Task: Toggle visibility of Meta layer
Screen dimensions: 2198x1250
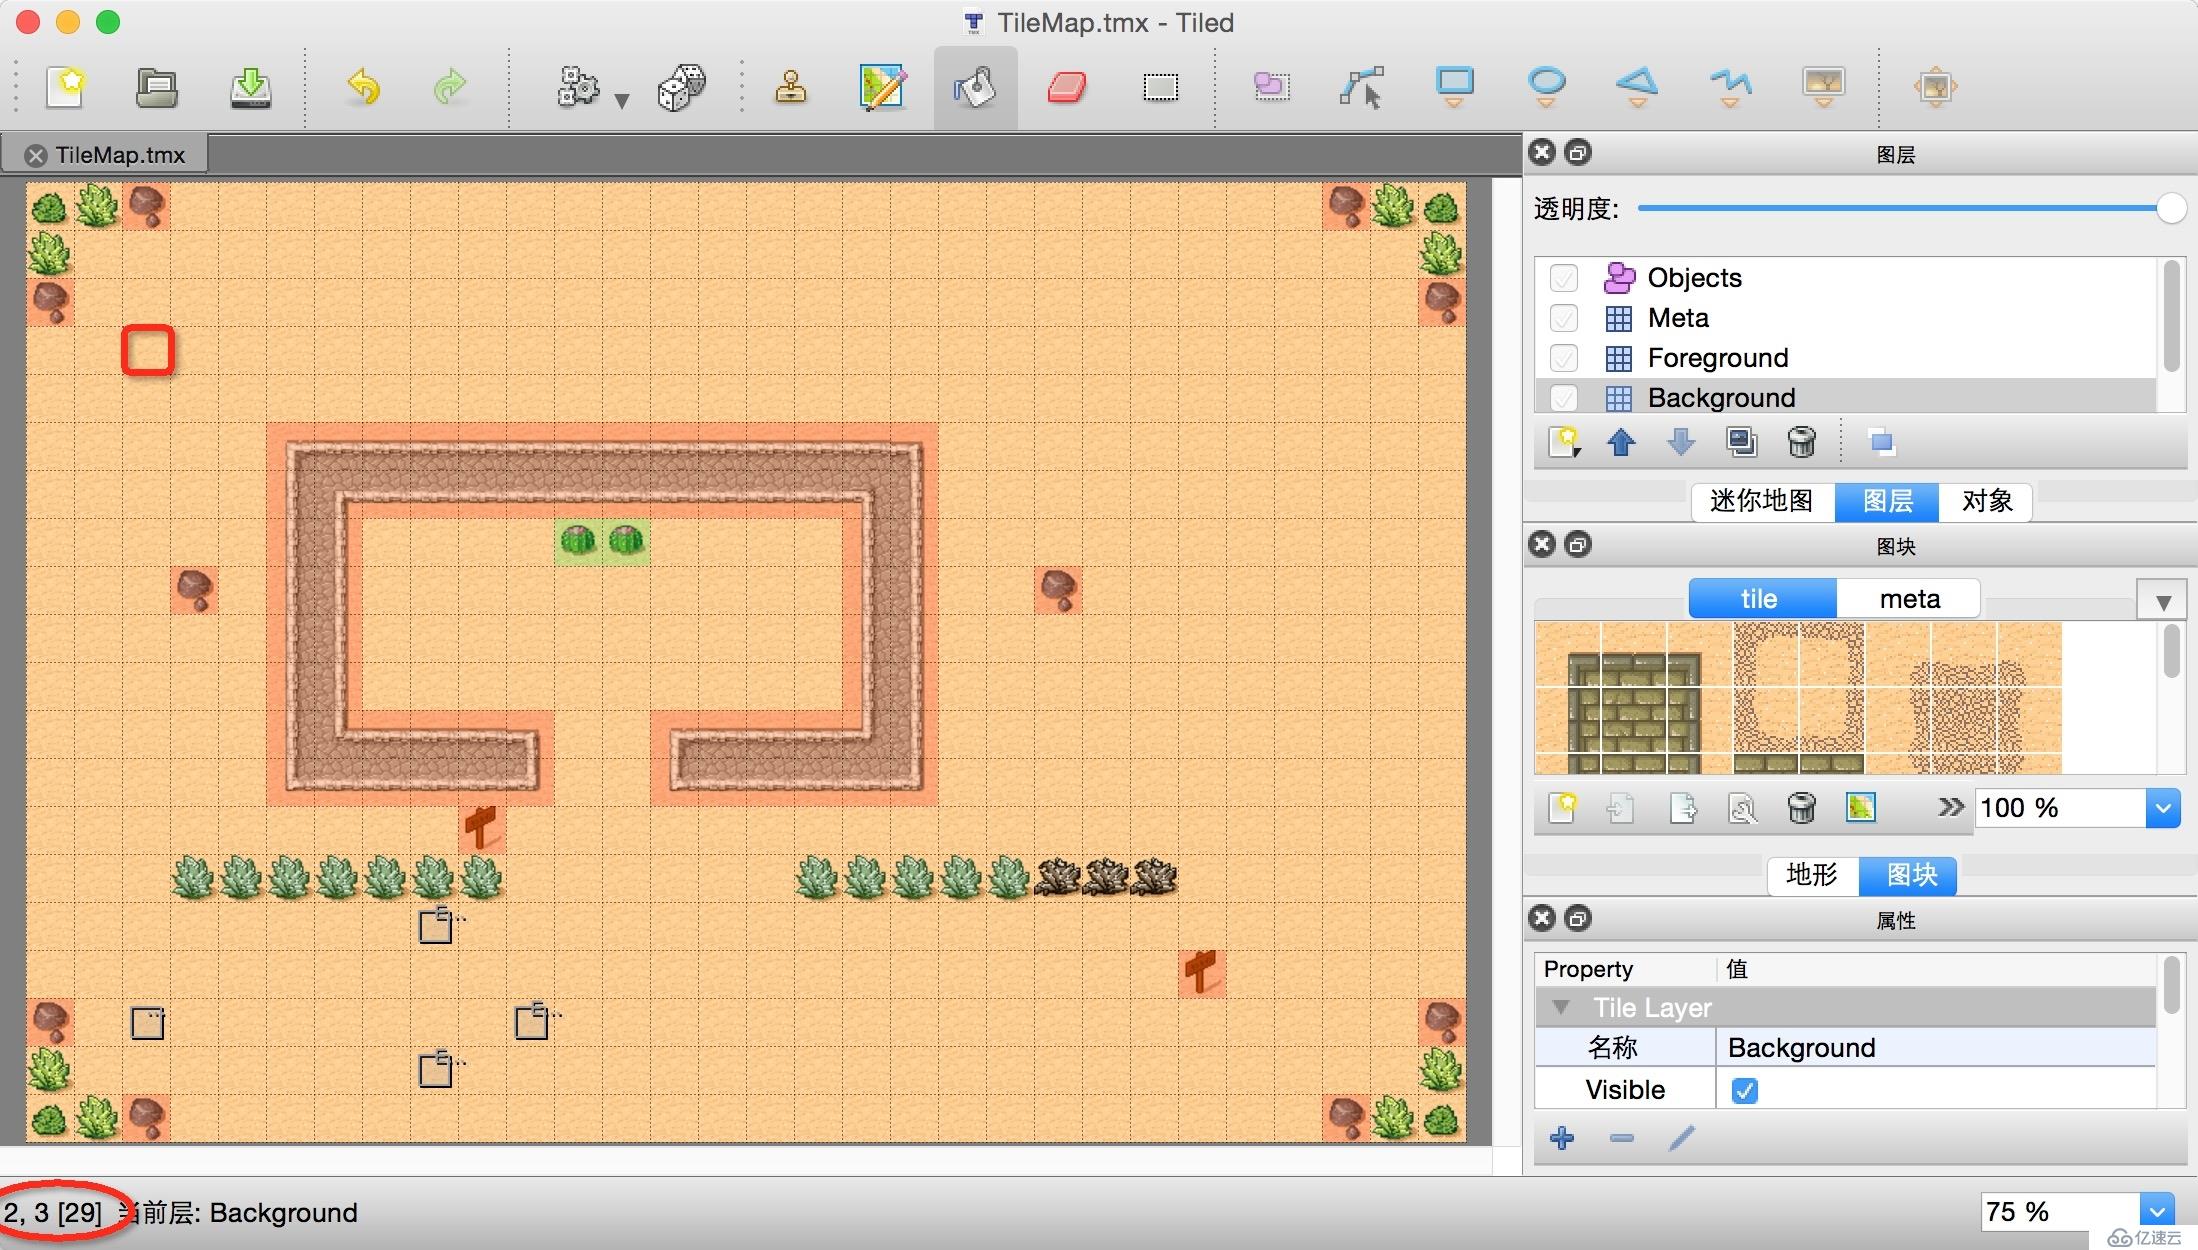Action: point(1562,317)
